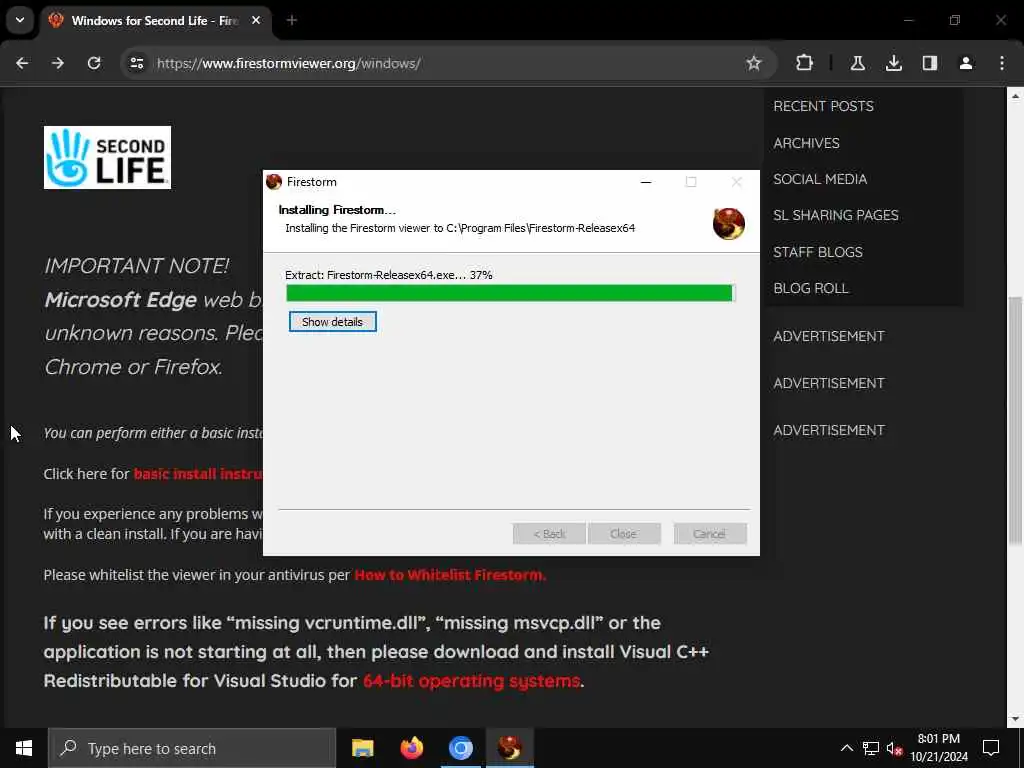This screenshot has width=1024, height=768.
Task: Open SL SHARING PAGES in sidebar
Action: click(835, 215)
